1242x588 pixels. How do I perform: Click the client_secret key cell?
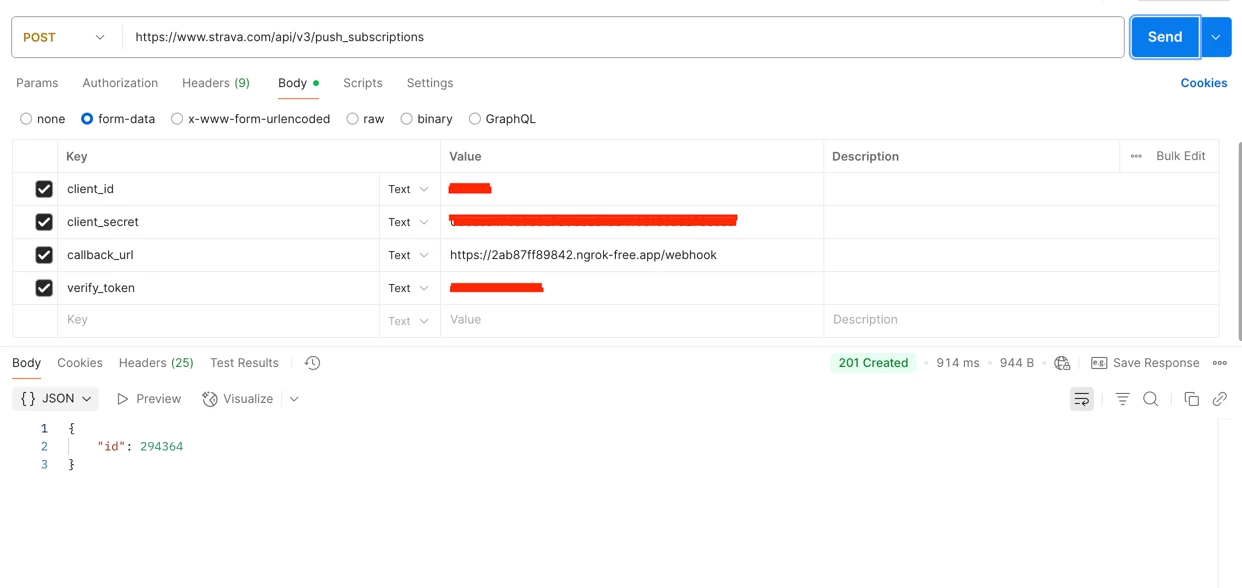218,222
